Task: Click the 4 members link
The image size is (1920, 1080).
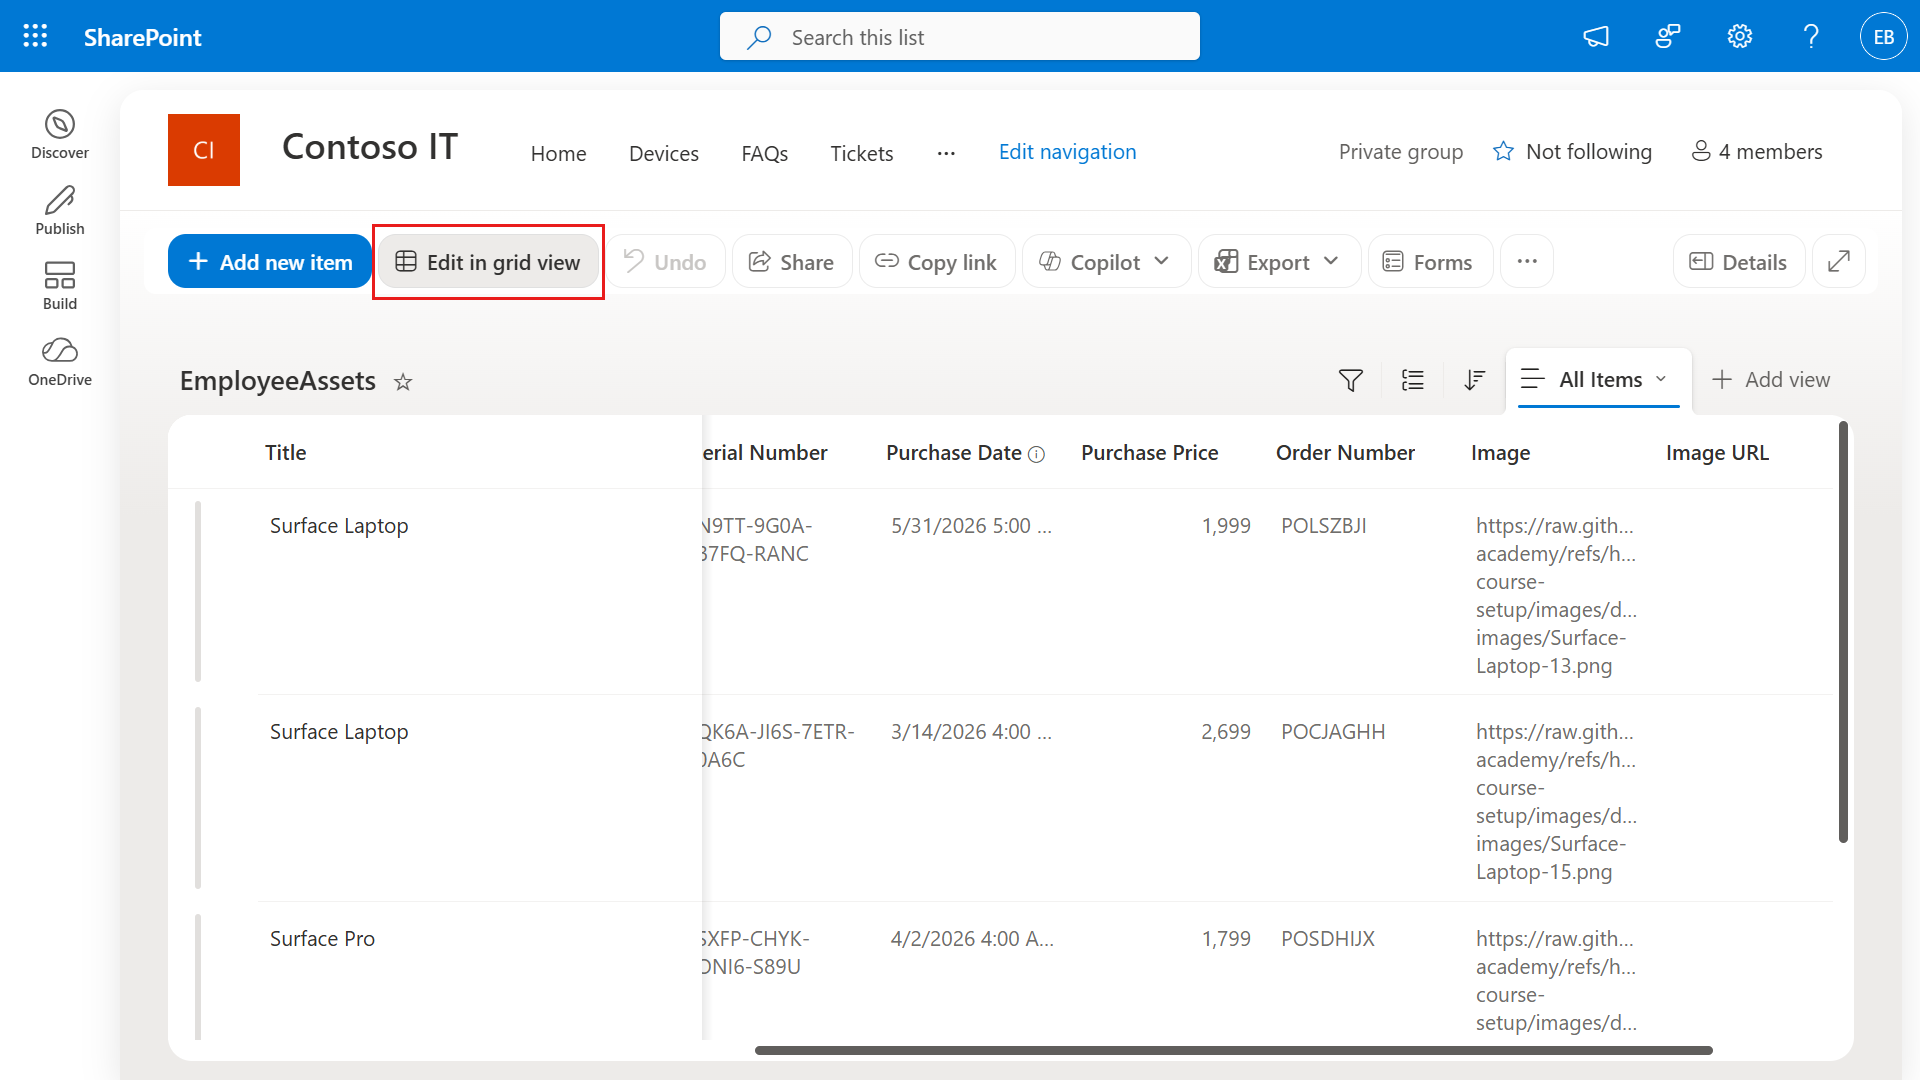Action: (x=1757, y=151)
